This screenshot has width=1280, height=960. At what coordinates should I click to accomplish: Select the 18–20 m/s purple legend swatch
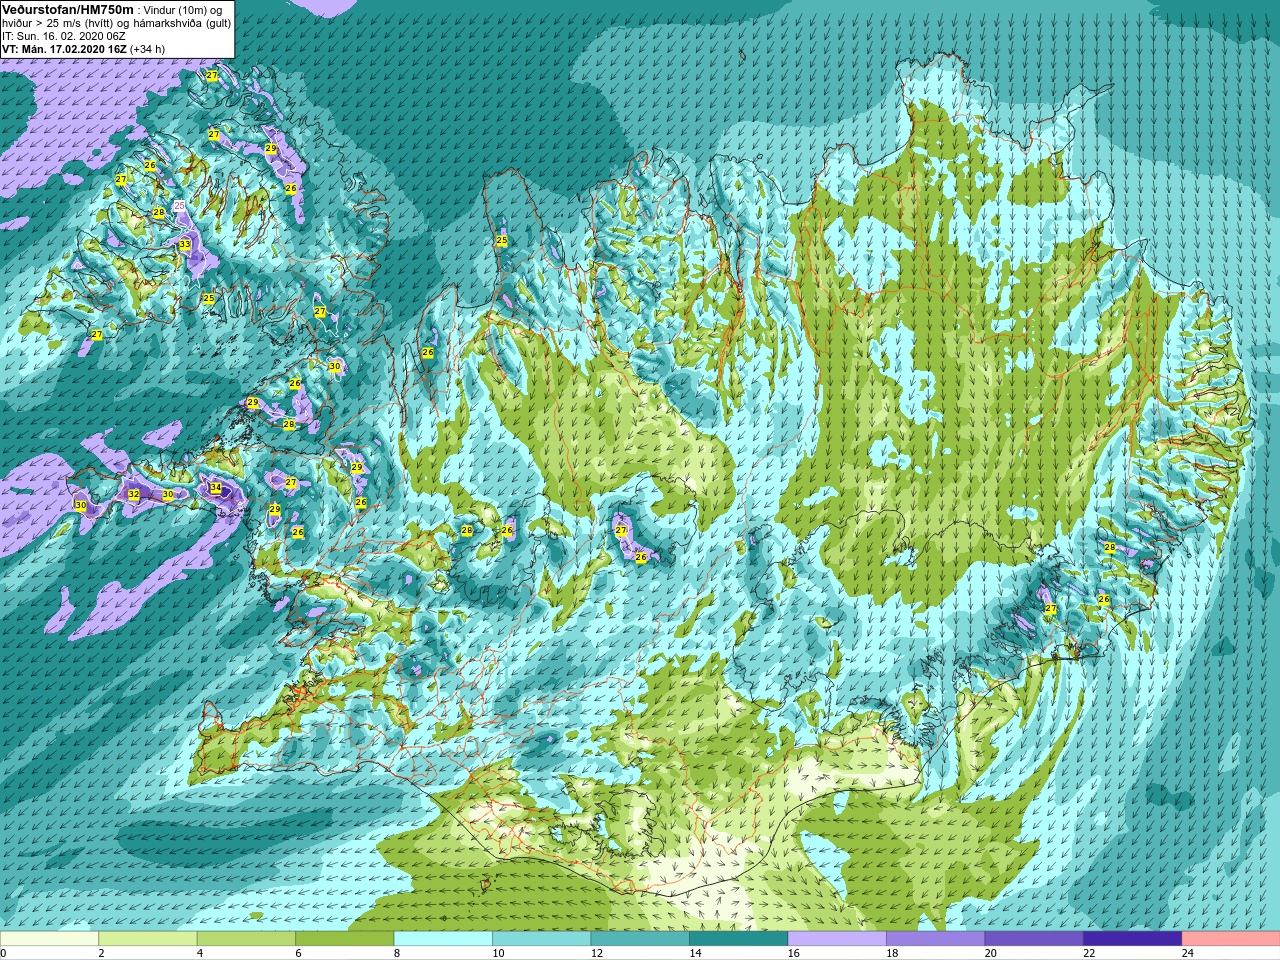click(x=935, y=939)
